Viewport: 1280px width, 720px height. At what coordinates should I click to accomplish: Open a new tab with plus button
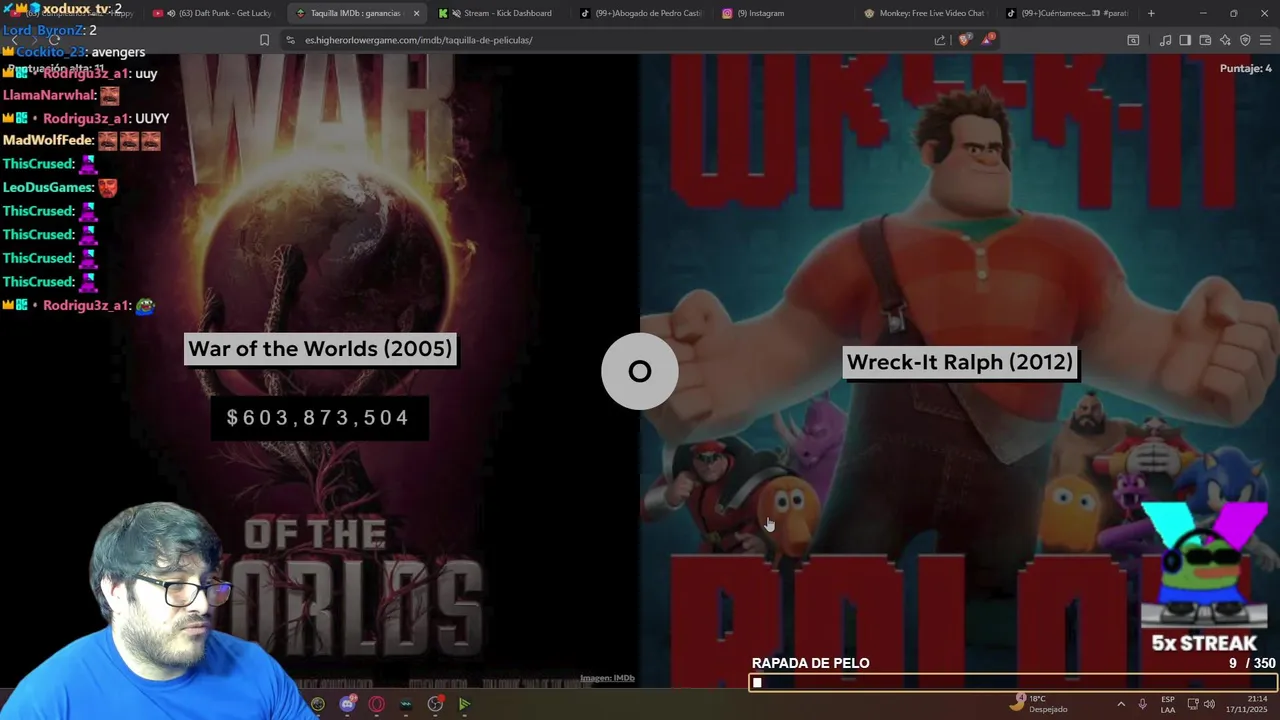(1151, 13)
